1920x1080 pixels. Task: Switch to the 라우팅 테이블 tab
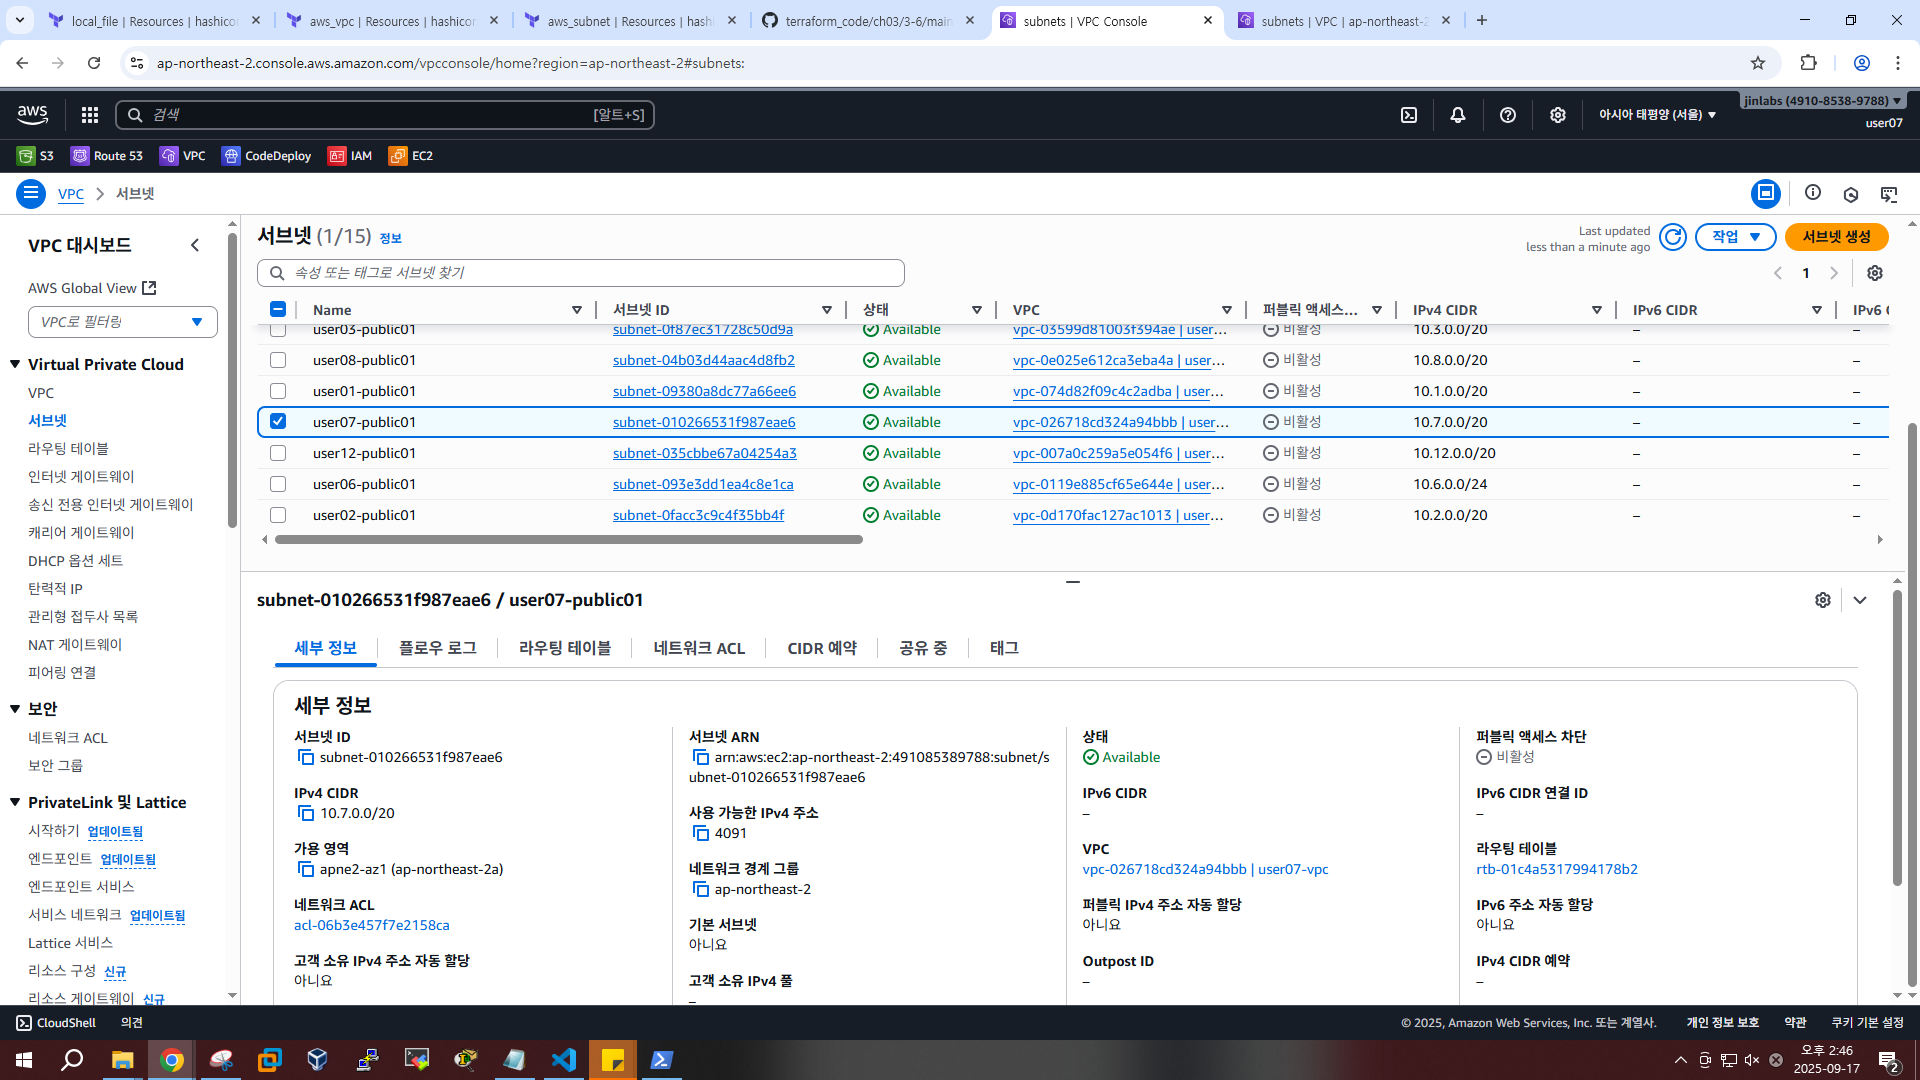564,648
